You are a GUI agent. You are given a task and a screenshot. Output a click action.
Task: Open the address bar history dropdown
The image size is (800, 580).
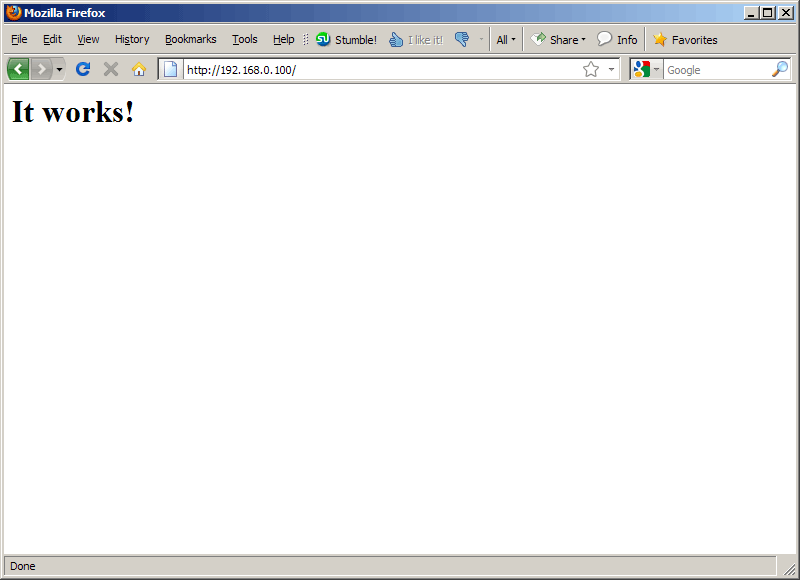(611, 69)
